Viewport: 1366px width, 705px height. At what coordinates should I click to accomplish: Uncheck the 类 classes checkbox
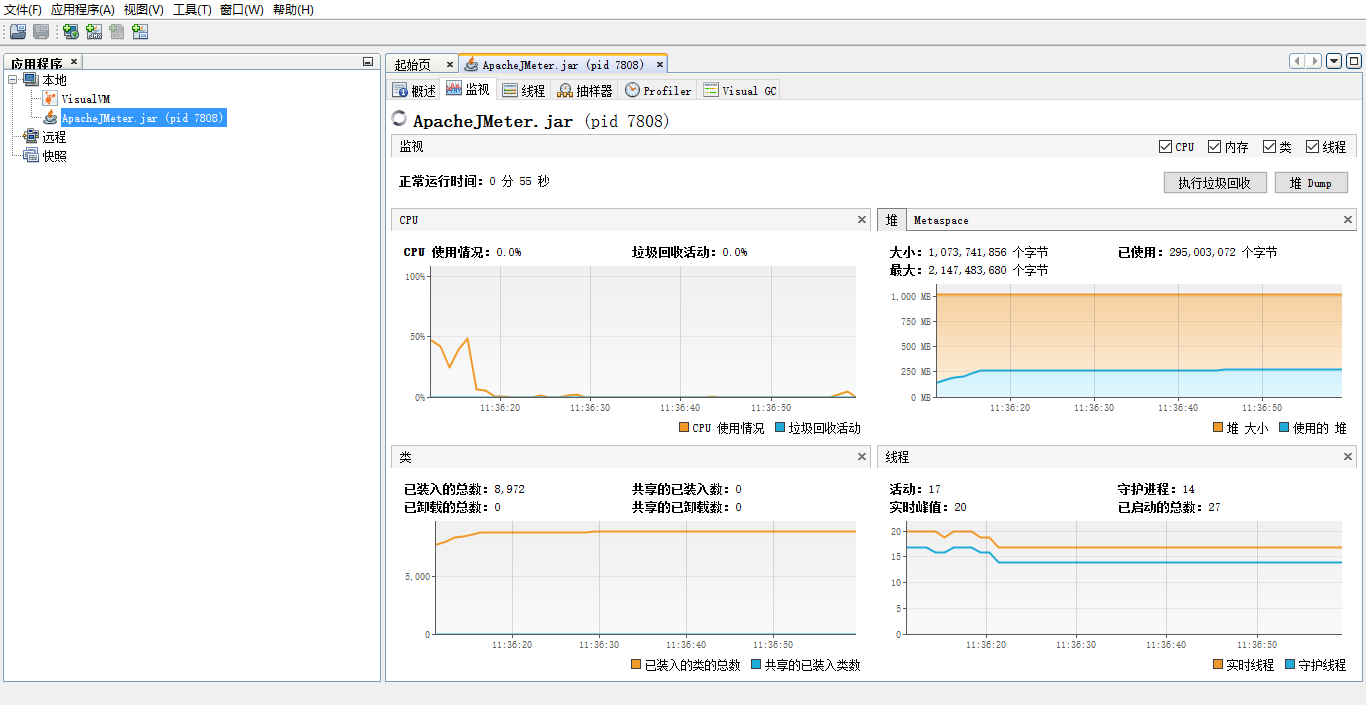pos(1269,146)
